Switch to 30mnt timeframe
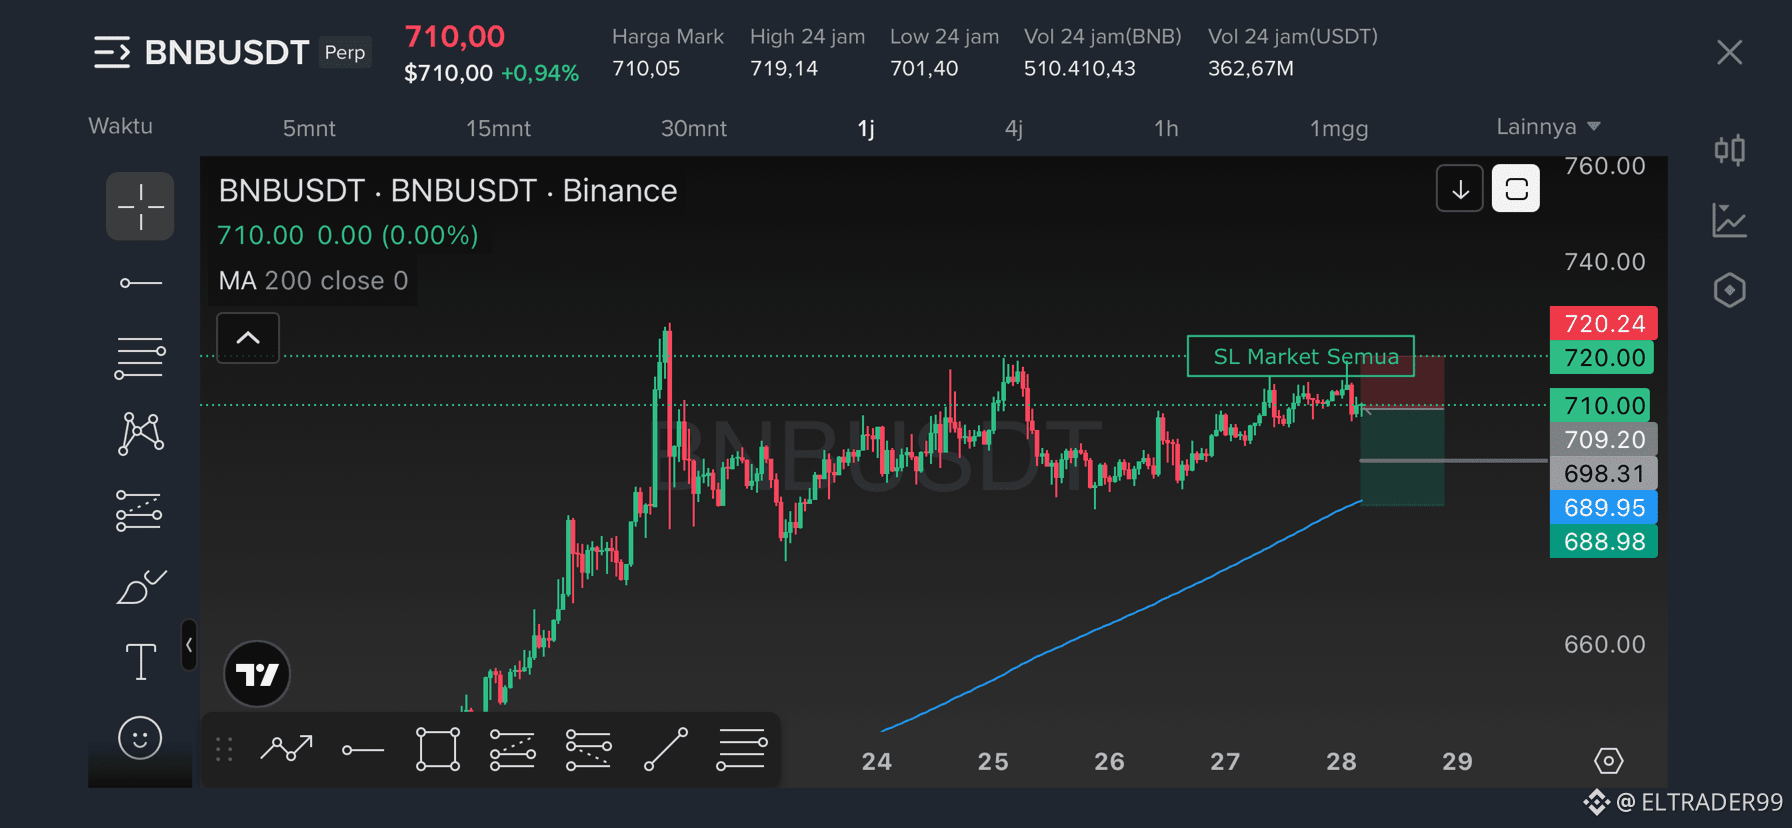This screenshot has height=828, width=1792. pyautogui.click(x=693, y=128)
